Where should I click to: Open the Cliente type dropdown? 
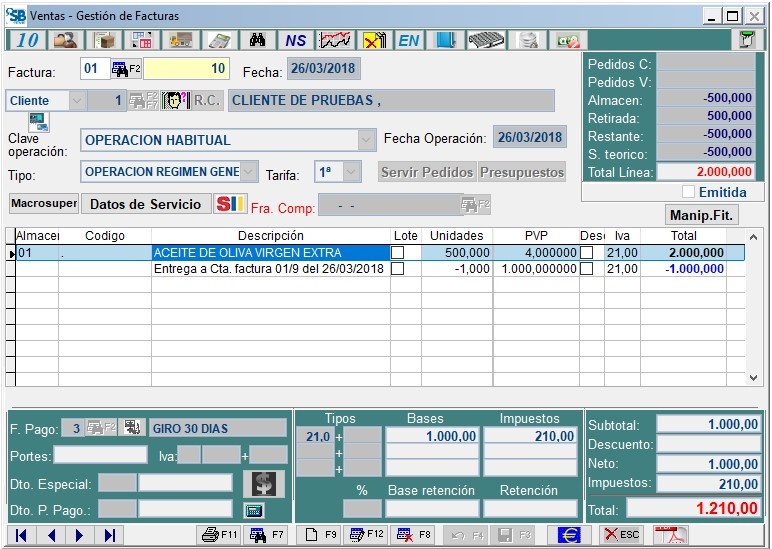[77, 100]
